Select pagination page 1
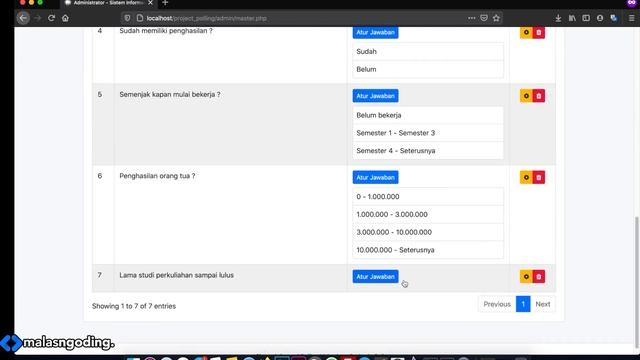The width and height of the screenshot is (640, 360). (x=523, y=304)
